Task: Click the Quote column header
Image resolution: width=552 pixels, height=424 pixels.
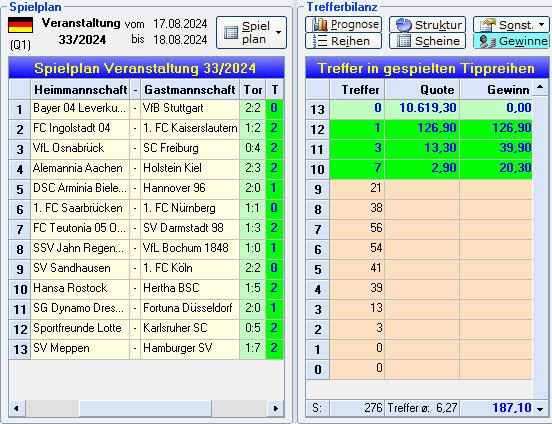Action: click(422, 89)
